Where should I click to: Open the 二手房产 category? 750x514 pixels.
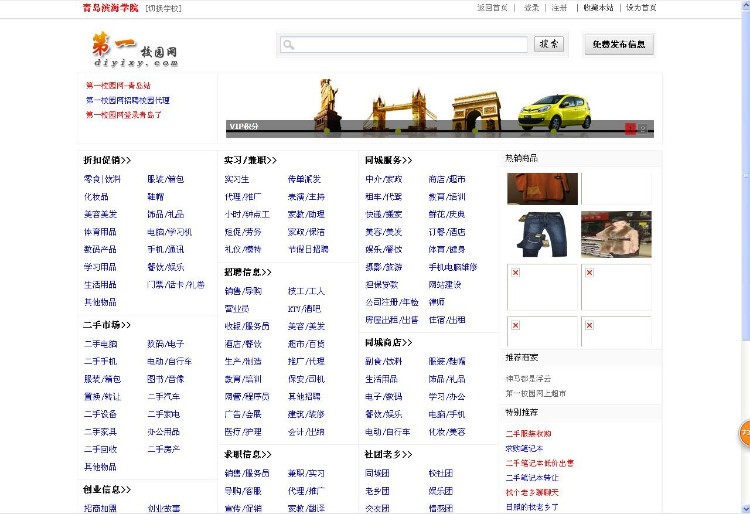click(x=164, y=449)
